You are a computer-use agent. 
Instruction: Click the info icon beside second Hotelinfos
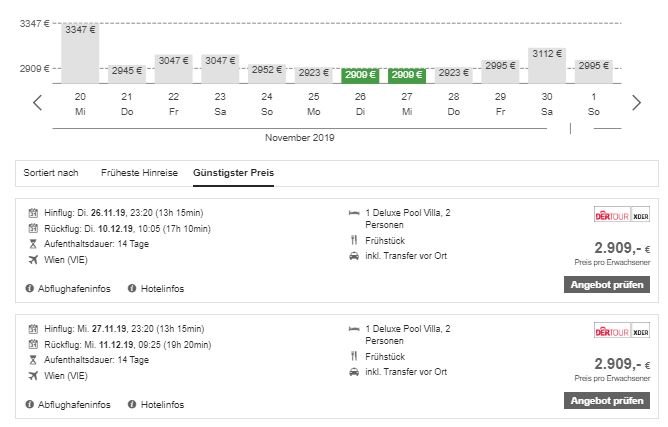(x=132, y=405)
